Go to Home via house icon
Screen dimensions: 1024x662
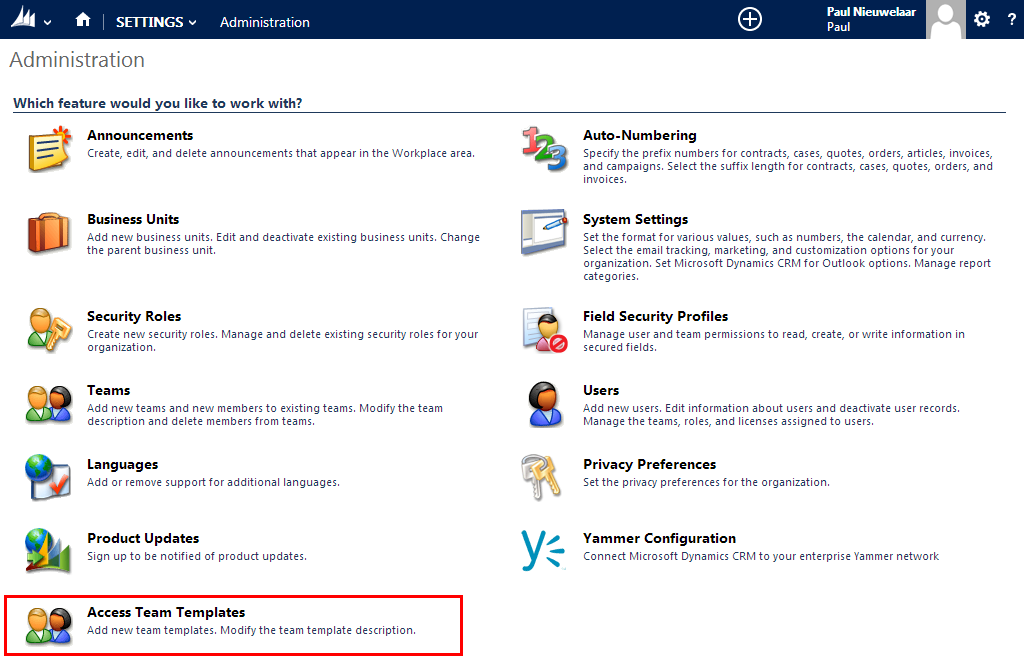coord(83,21)
